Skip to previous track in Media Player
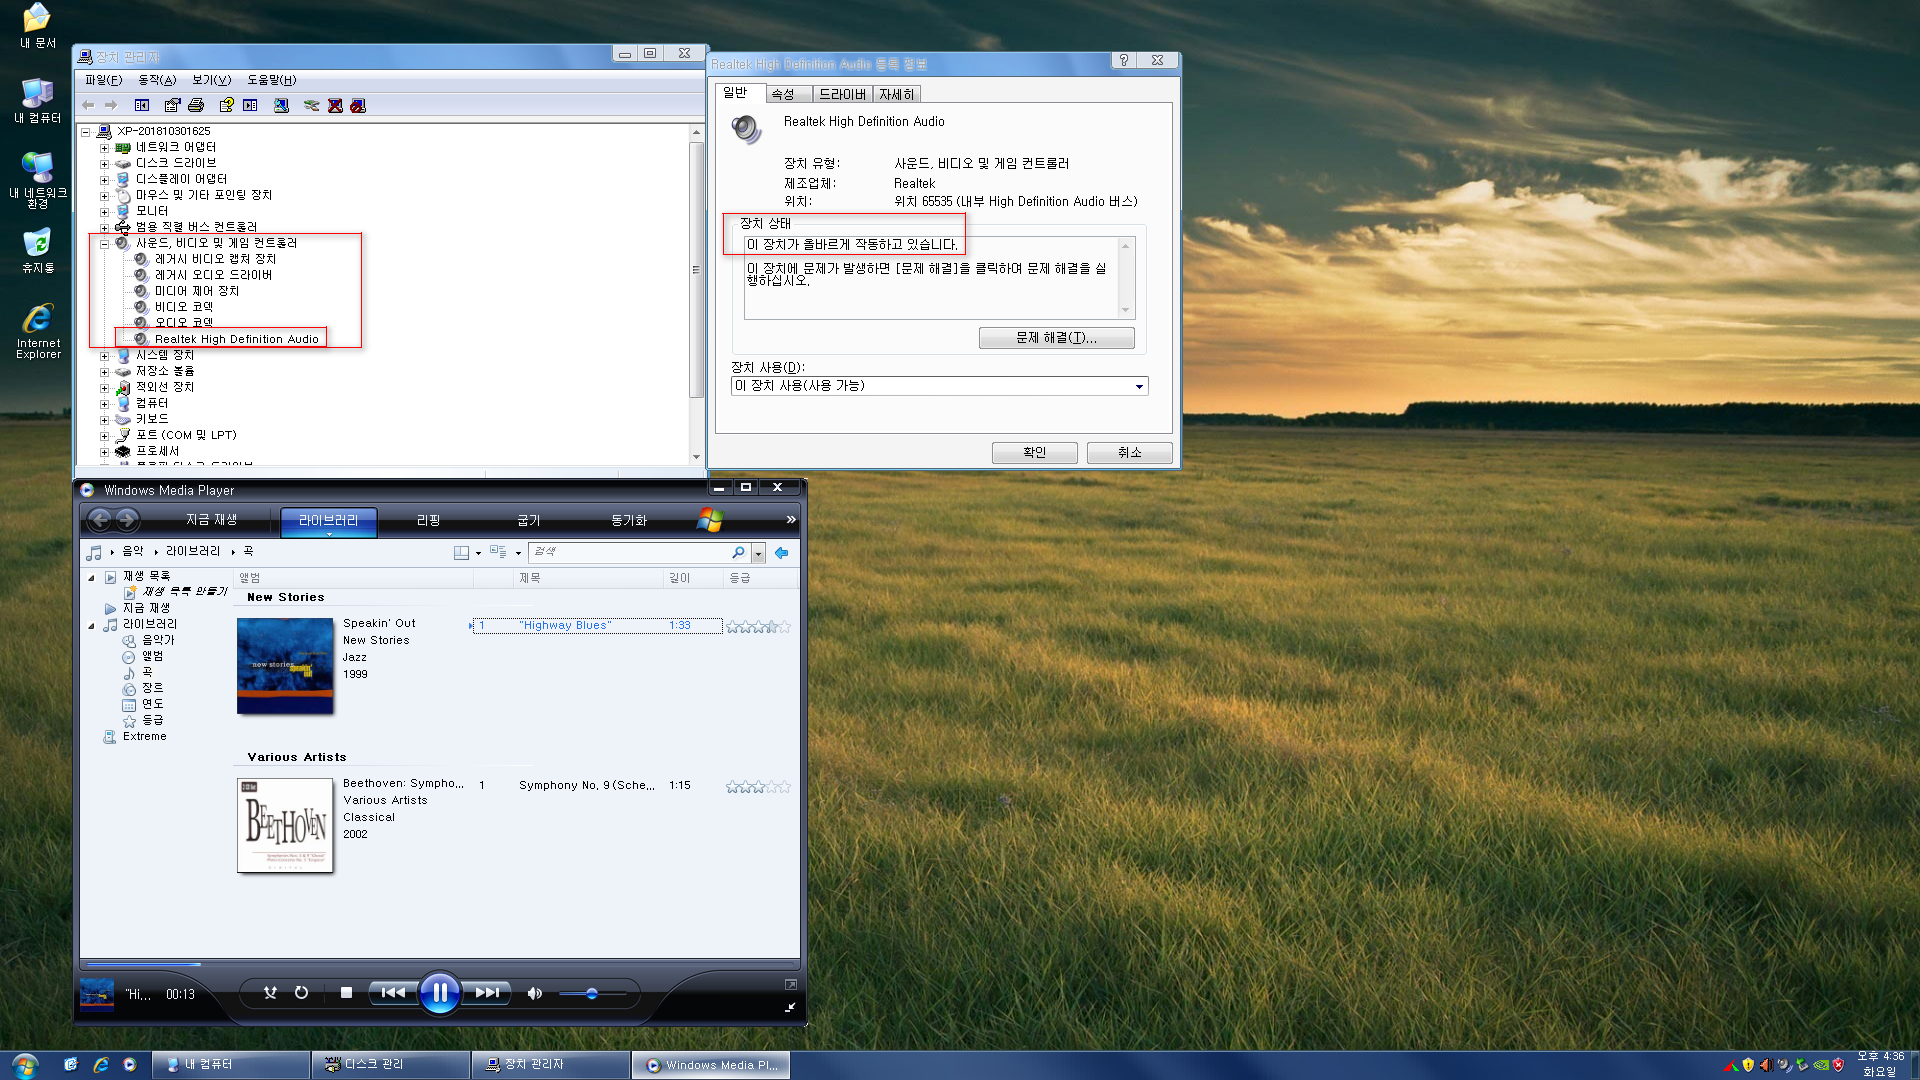Screen dimensions: 1920x1080 [393, 993]
